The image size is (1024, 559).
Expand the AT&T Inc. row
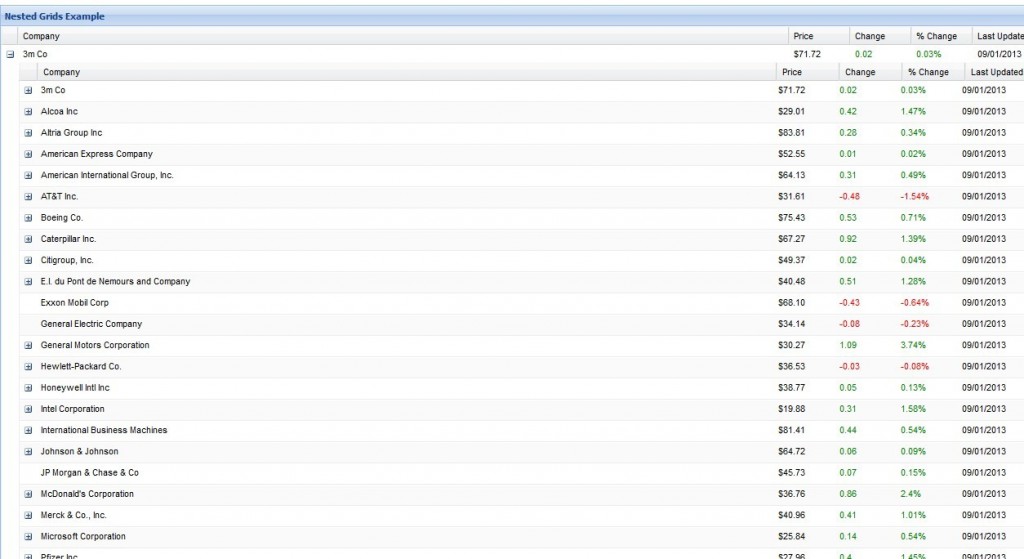[28, 197]
